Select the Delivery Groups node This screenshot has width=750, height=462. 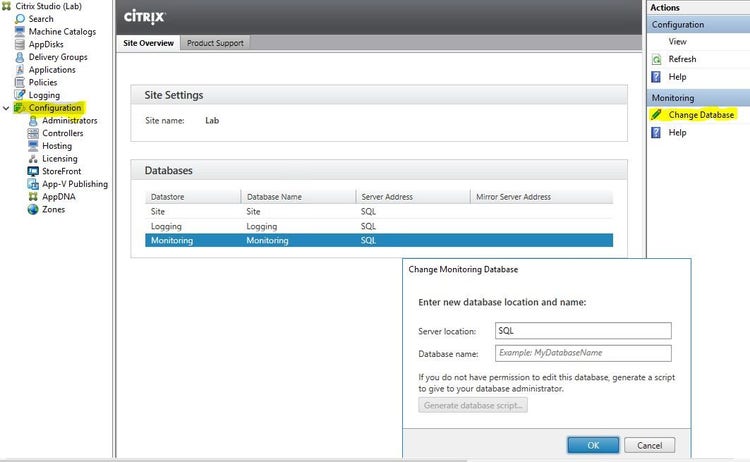click(x=58, y=57)
